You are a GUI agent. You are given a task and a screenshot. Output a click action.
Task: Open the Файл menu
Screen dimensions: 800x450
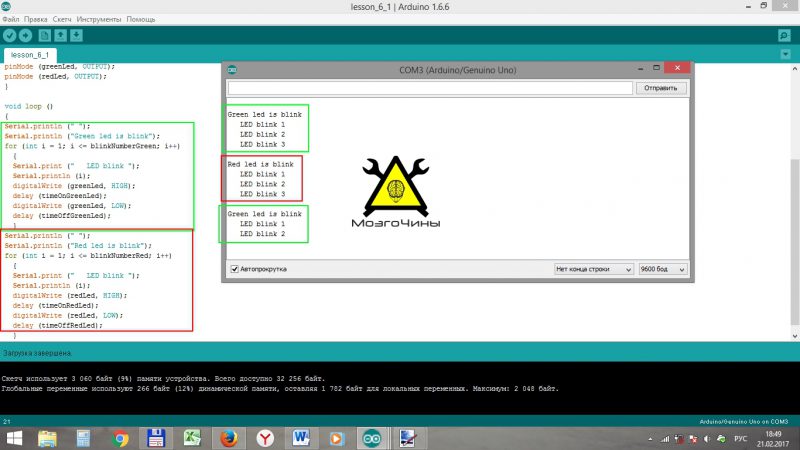tap(11, 19)
